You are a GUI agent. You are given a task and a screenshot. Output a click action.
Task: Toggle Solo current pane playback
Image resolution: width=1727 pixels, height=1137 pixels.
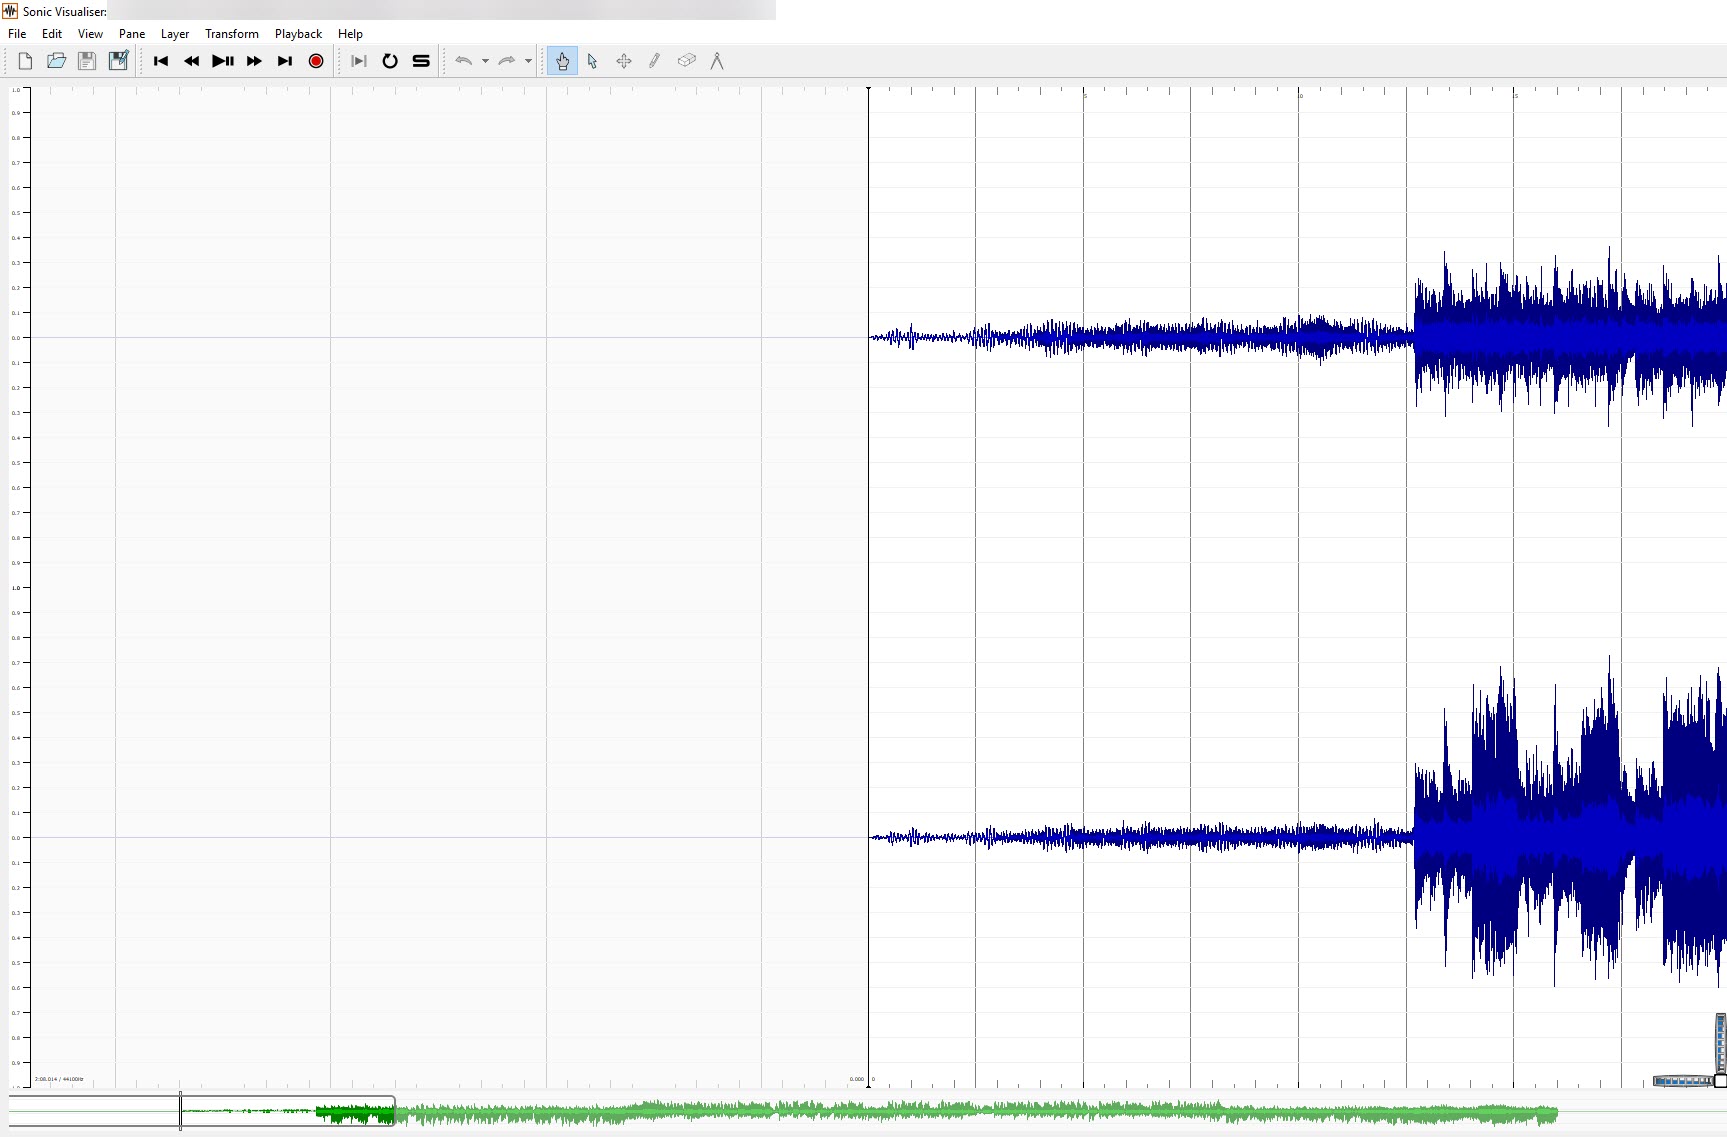coord(421,61)
